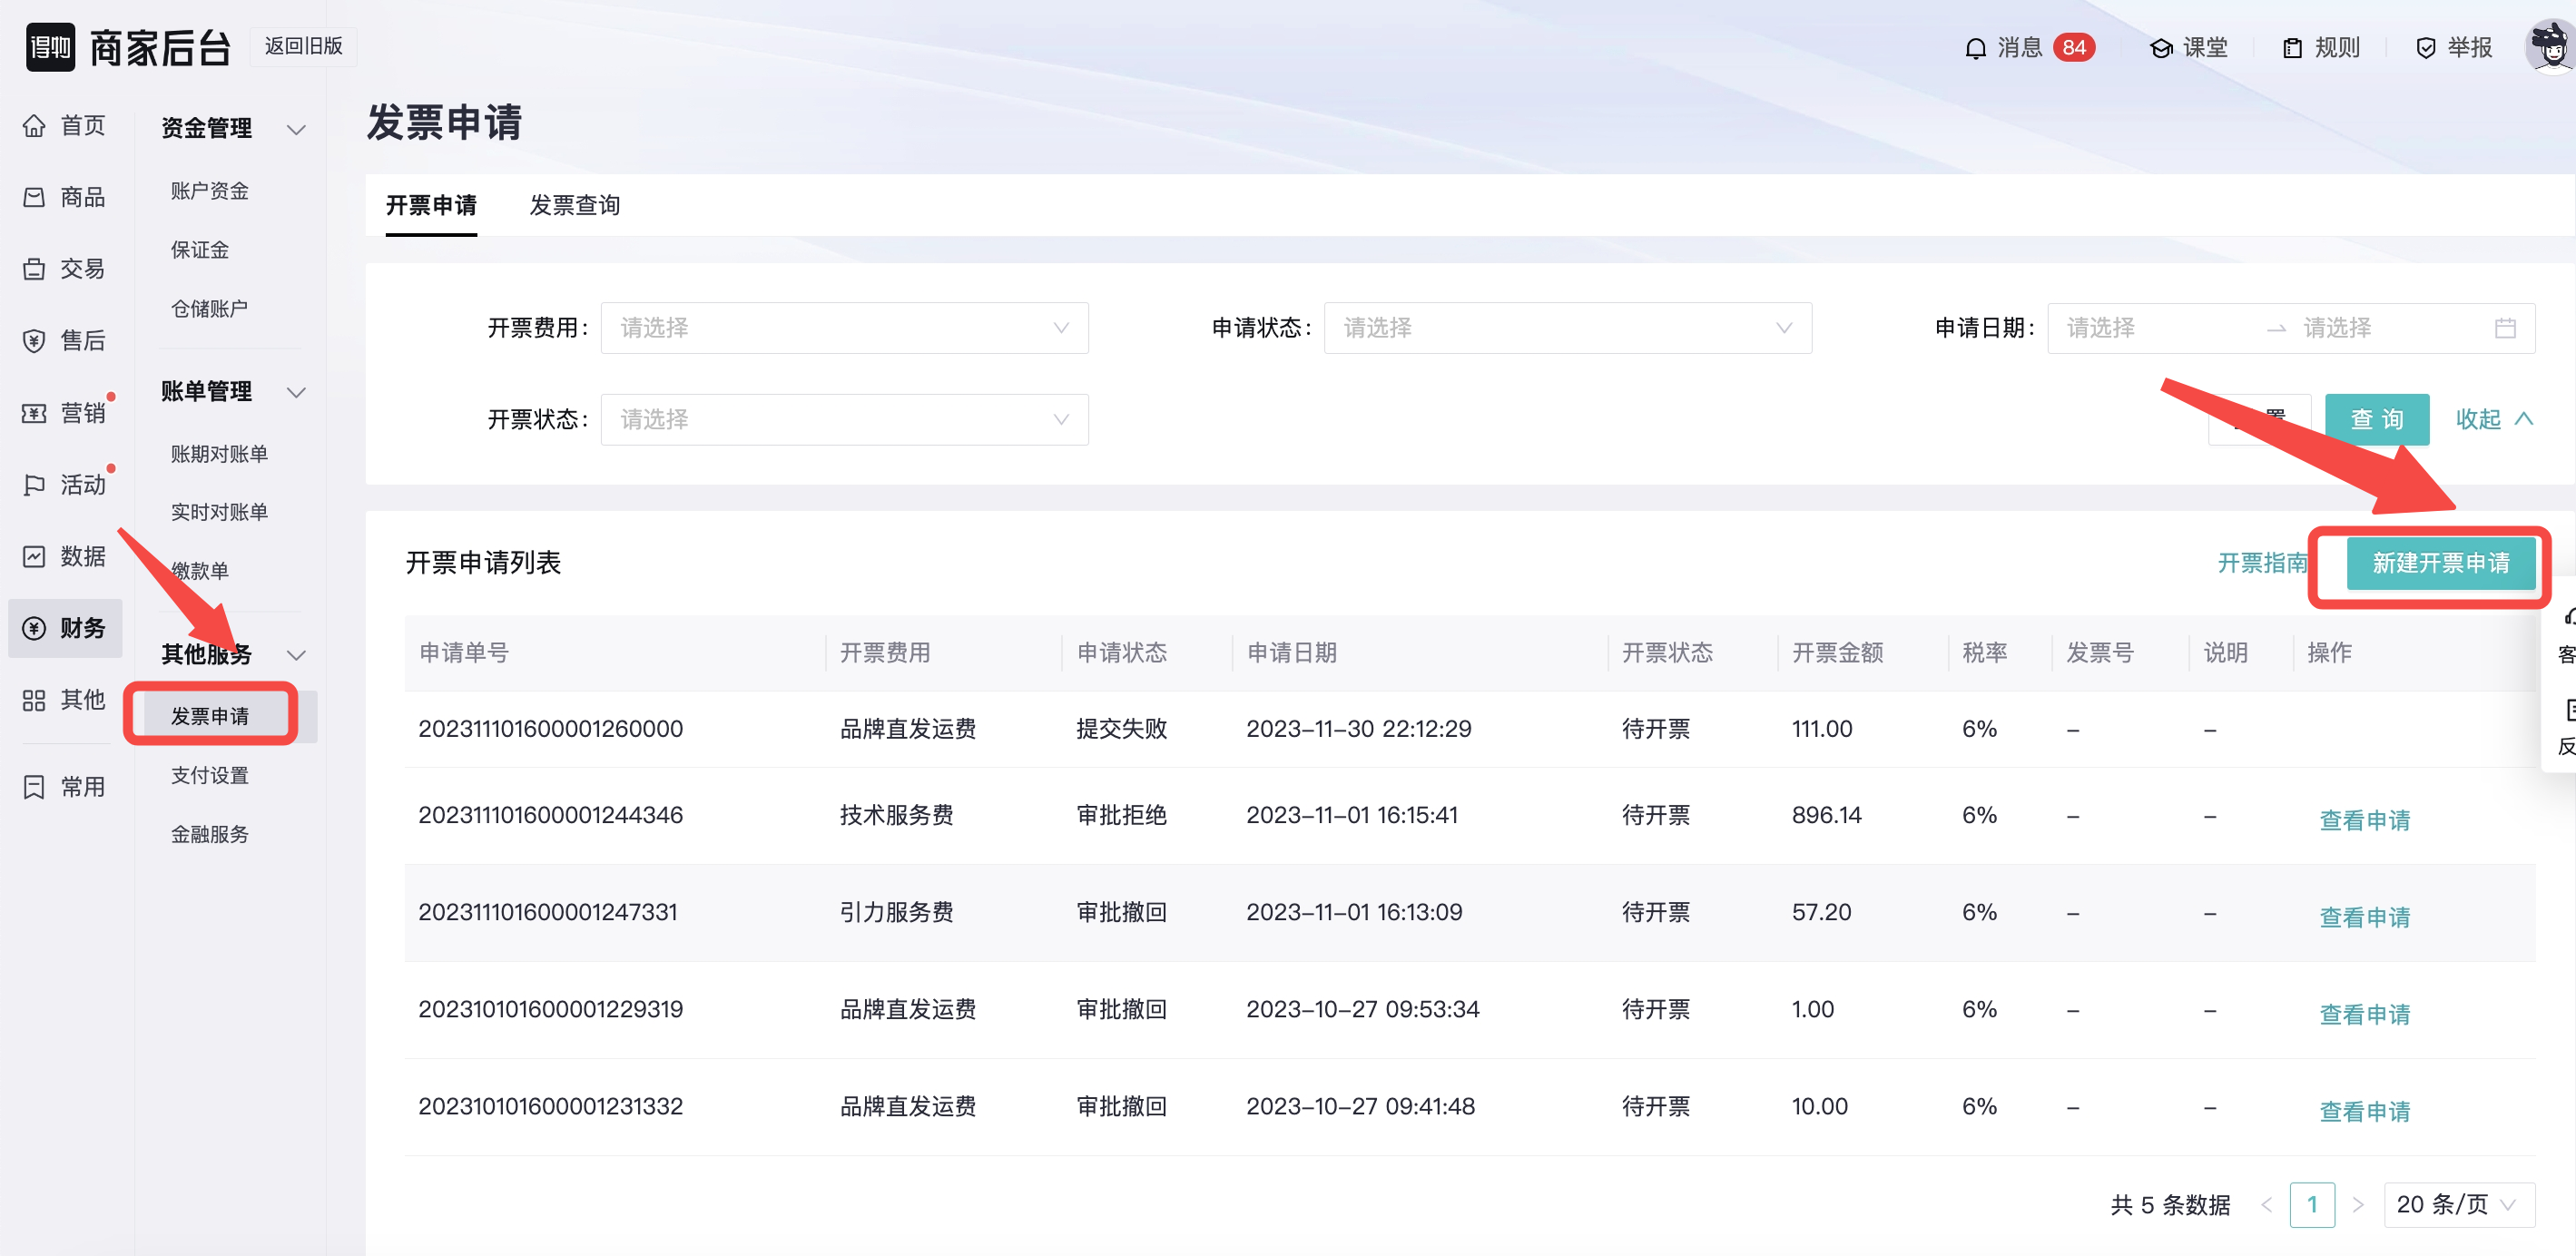Open 支付设置 in sidebar

[x=209, y=775]
